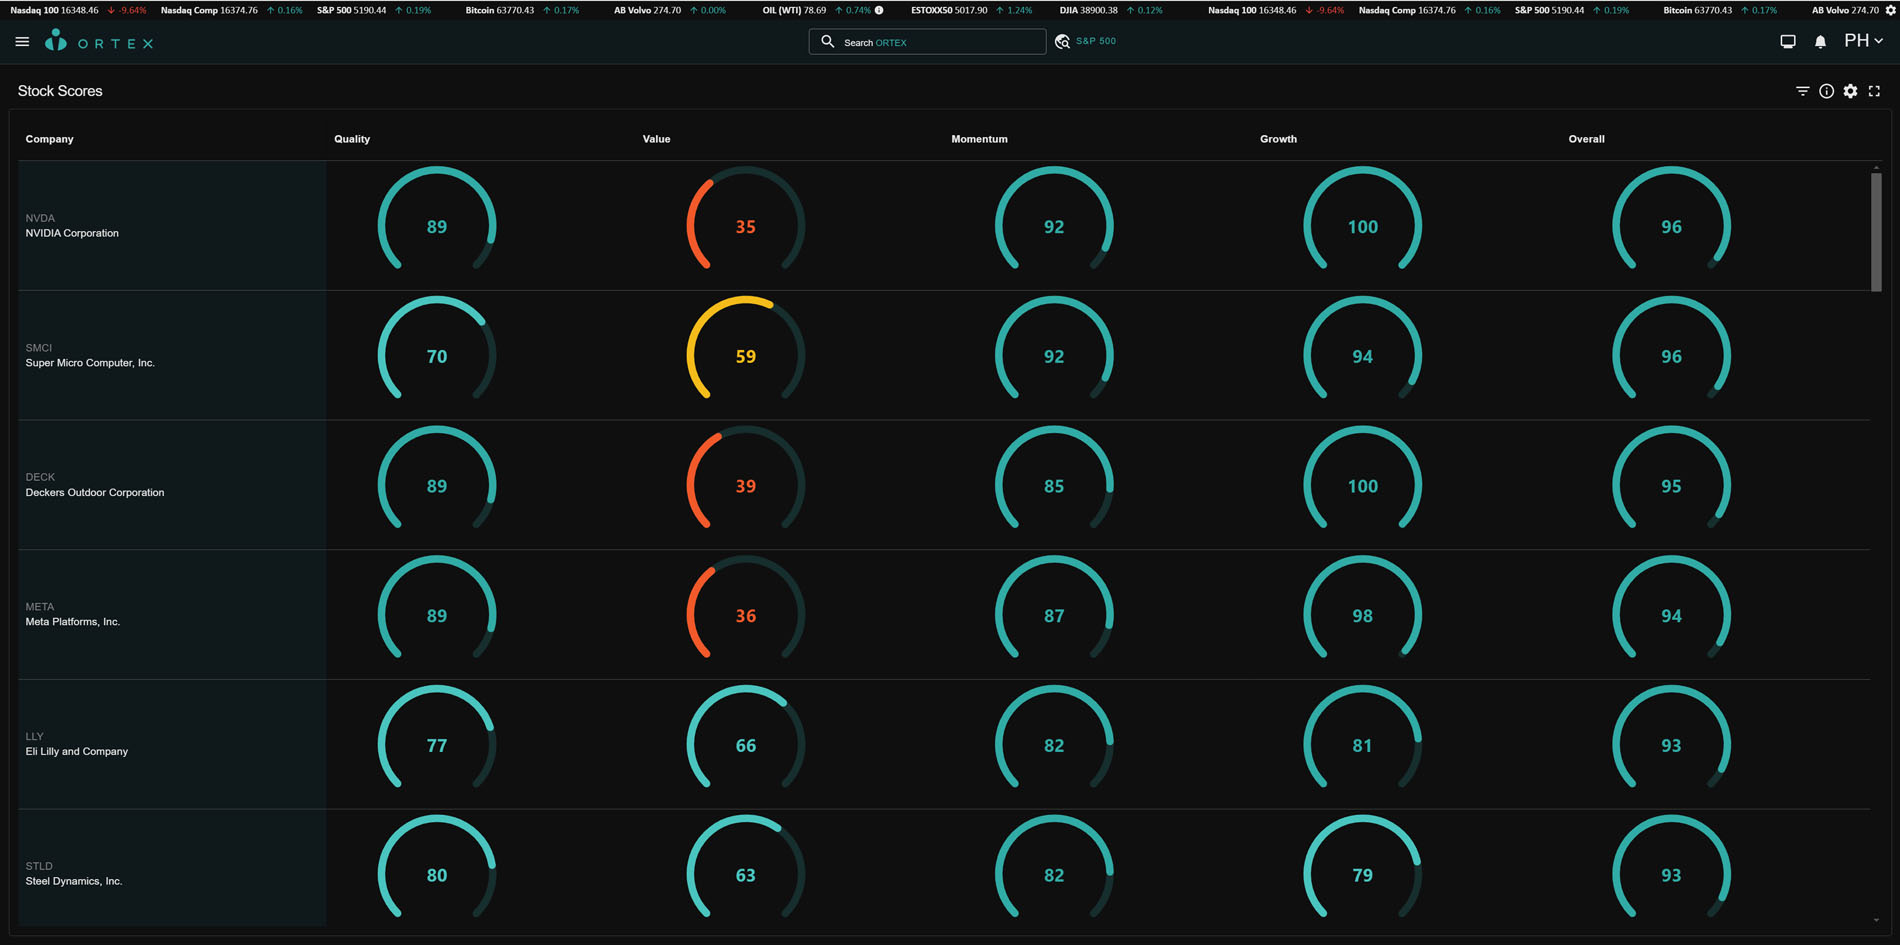Expand Stock Scores to fullscreen
The image size is (1900, 945).
(x=1874, y=91)
